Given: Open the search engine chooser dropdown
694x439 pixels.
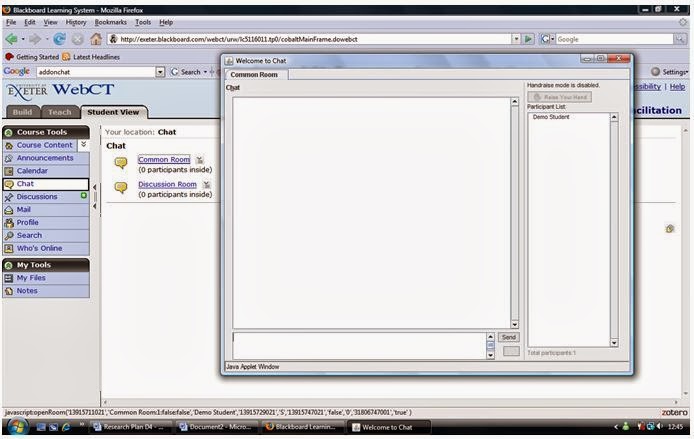Looking at the screenshot, I should (552, 39).
